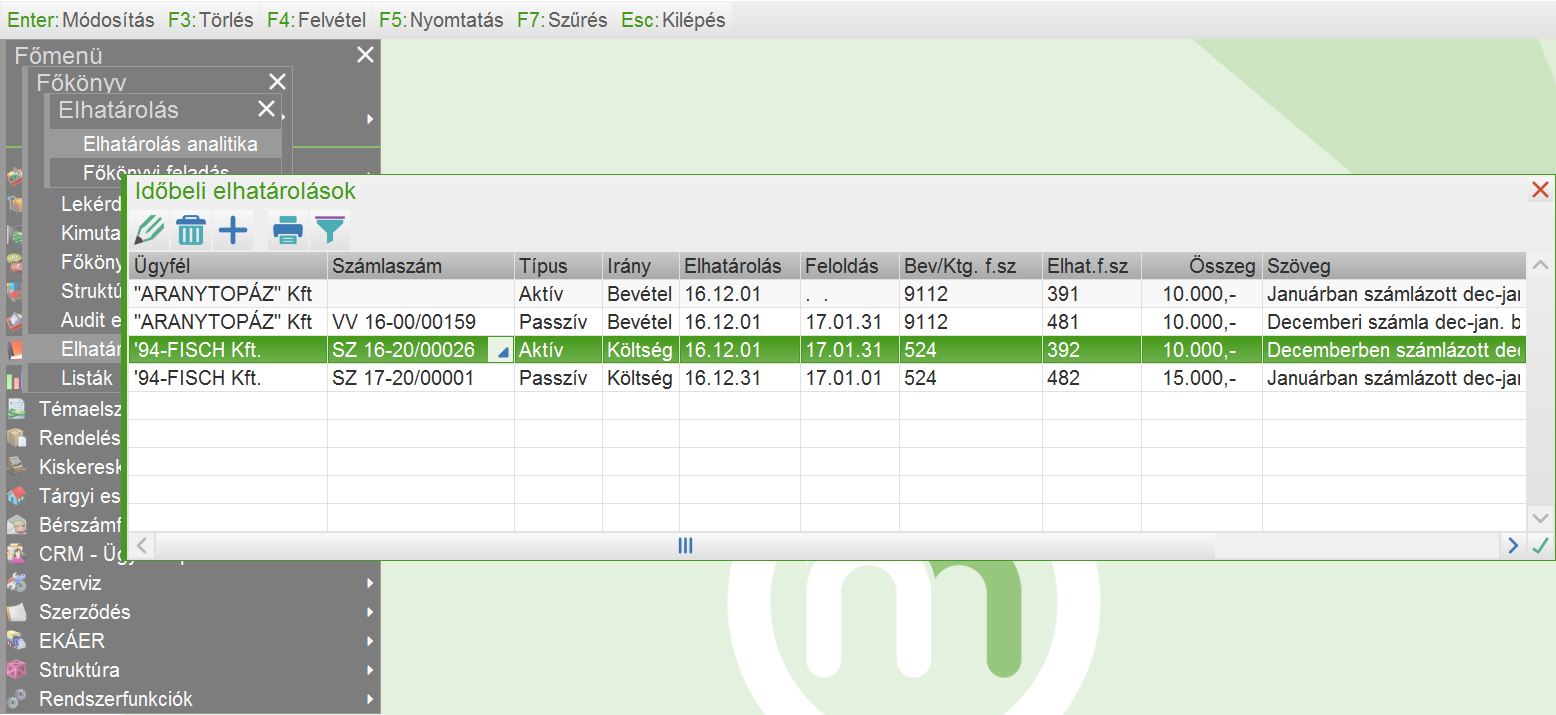The image size is (1556, 715).
Task: Click the printer icon in toolbar
Action: coord(288,231)
